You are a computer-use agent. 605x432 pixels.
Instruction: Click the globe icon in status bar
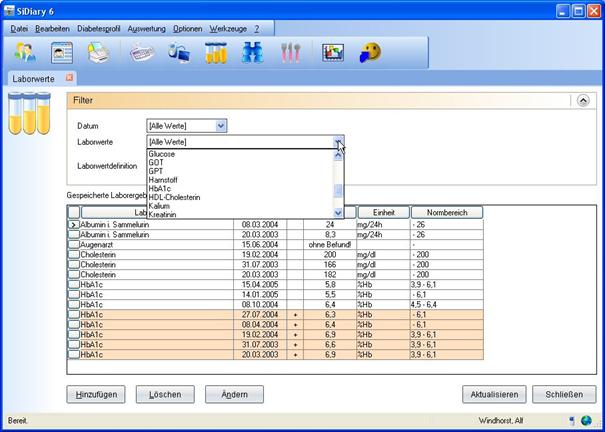pos(586,420)
